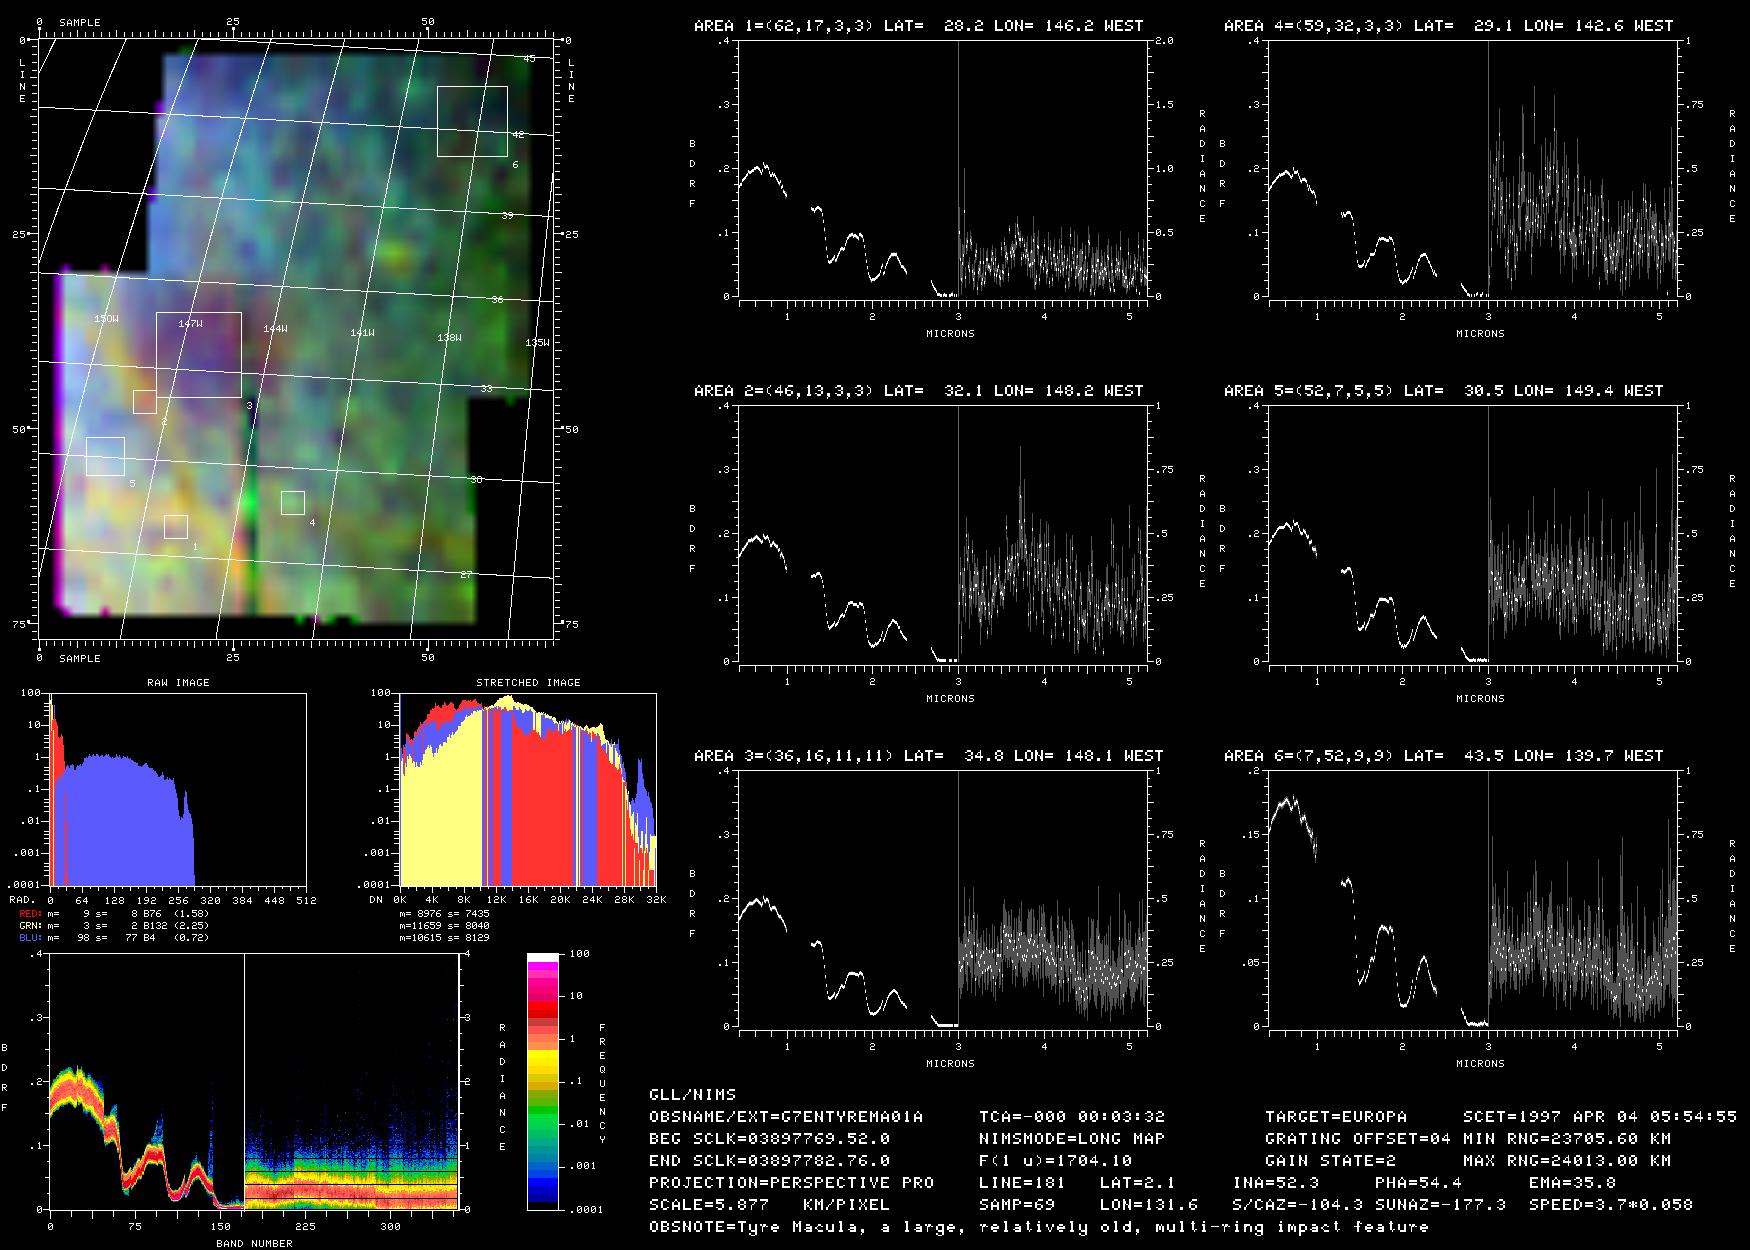Click the PHA=54.4 value
Viewport: 1750px width, 1250px height.
pos(1419,1183)
